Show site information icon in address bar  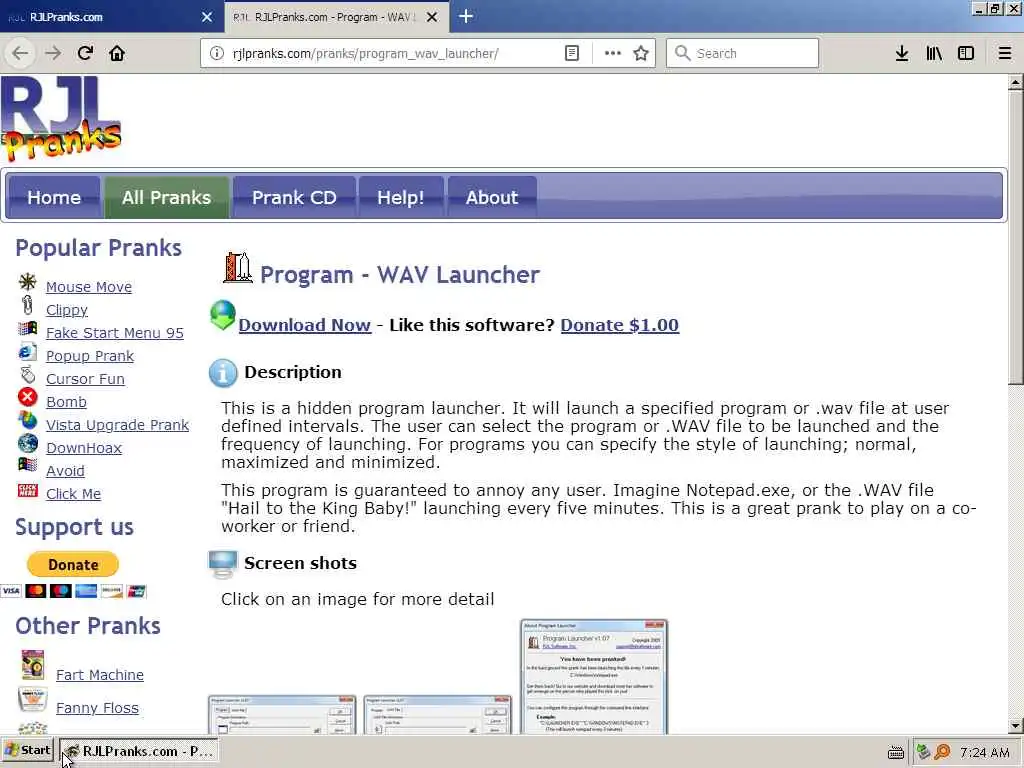tap(216, 53)
